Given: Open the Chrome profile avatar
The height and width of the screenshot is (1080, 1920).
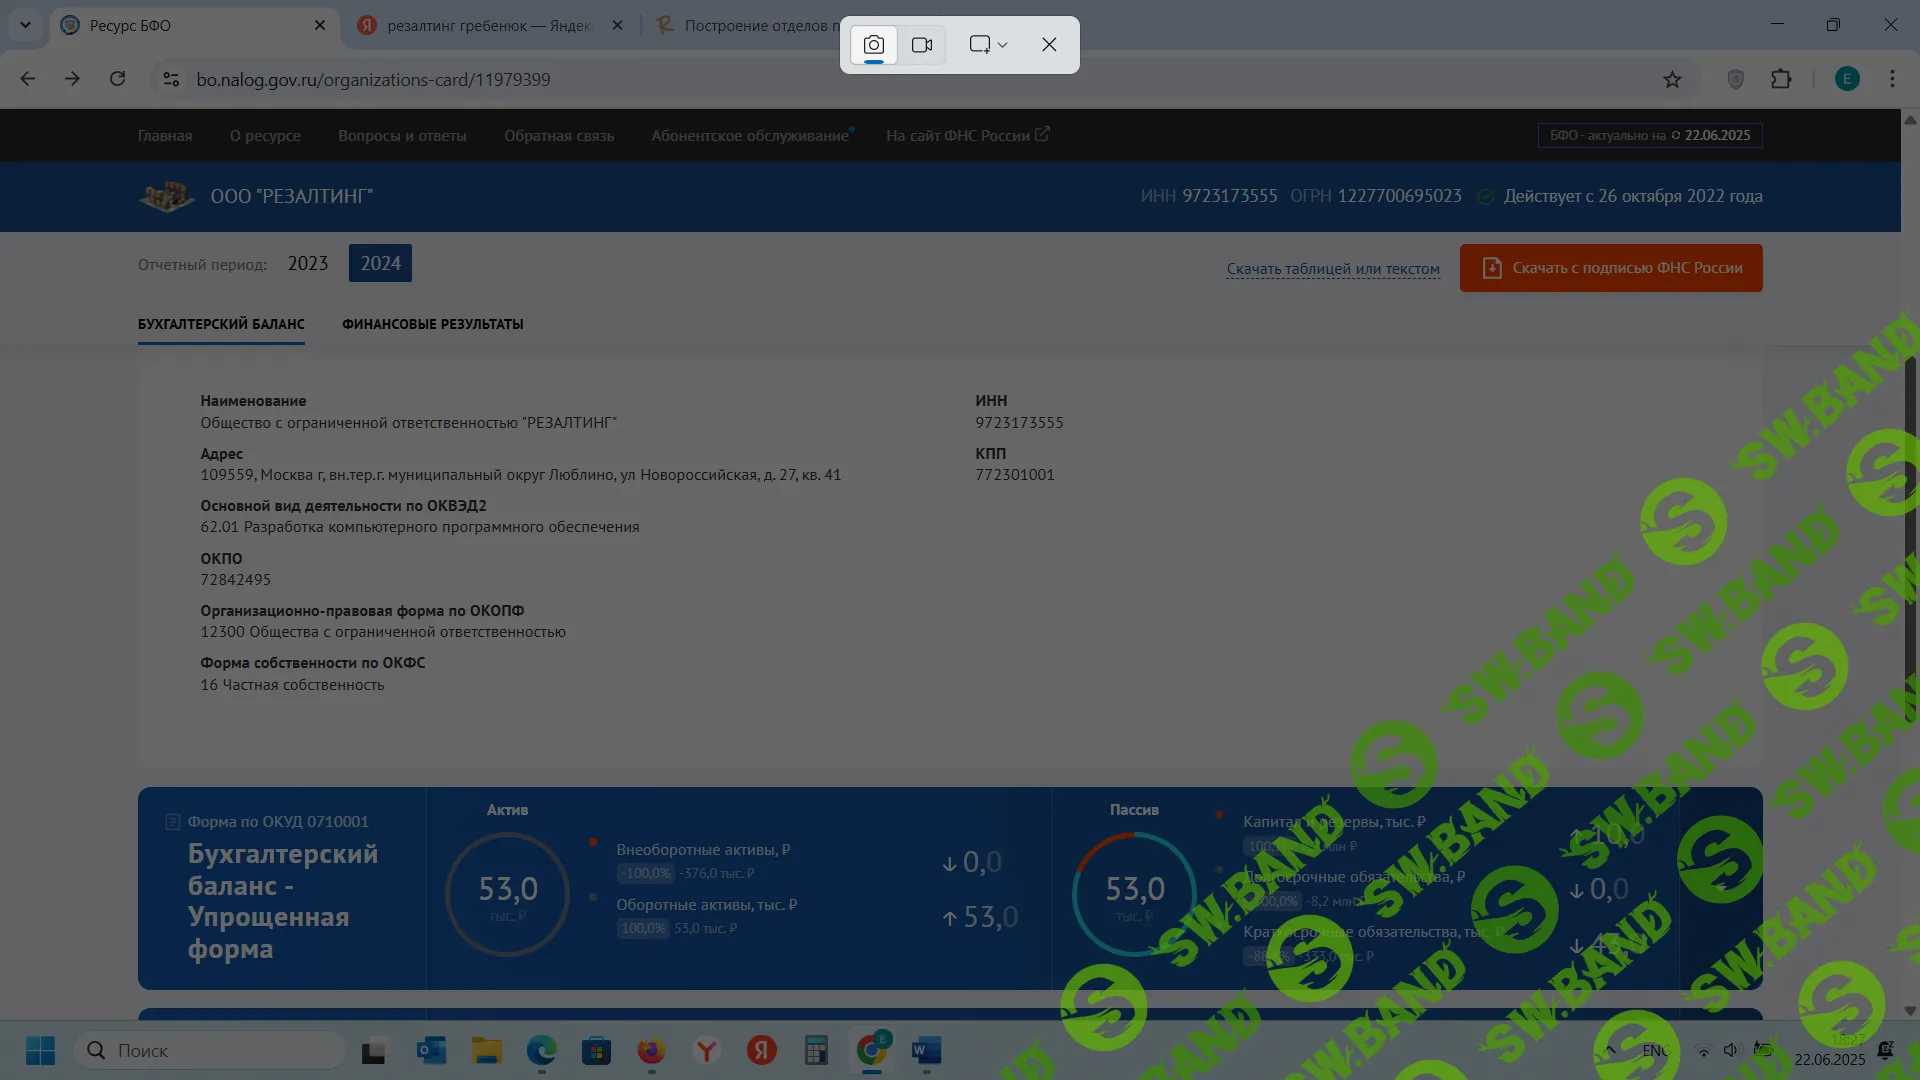Looking at the screenshot, I should tap(1847, 79).
